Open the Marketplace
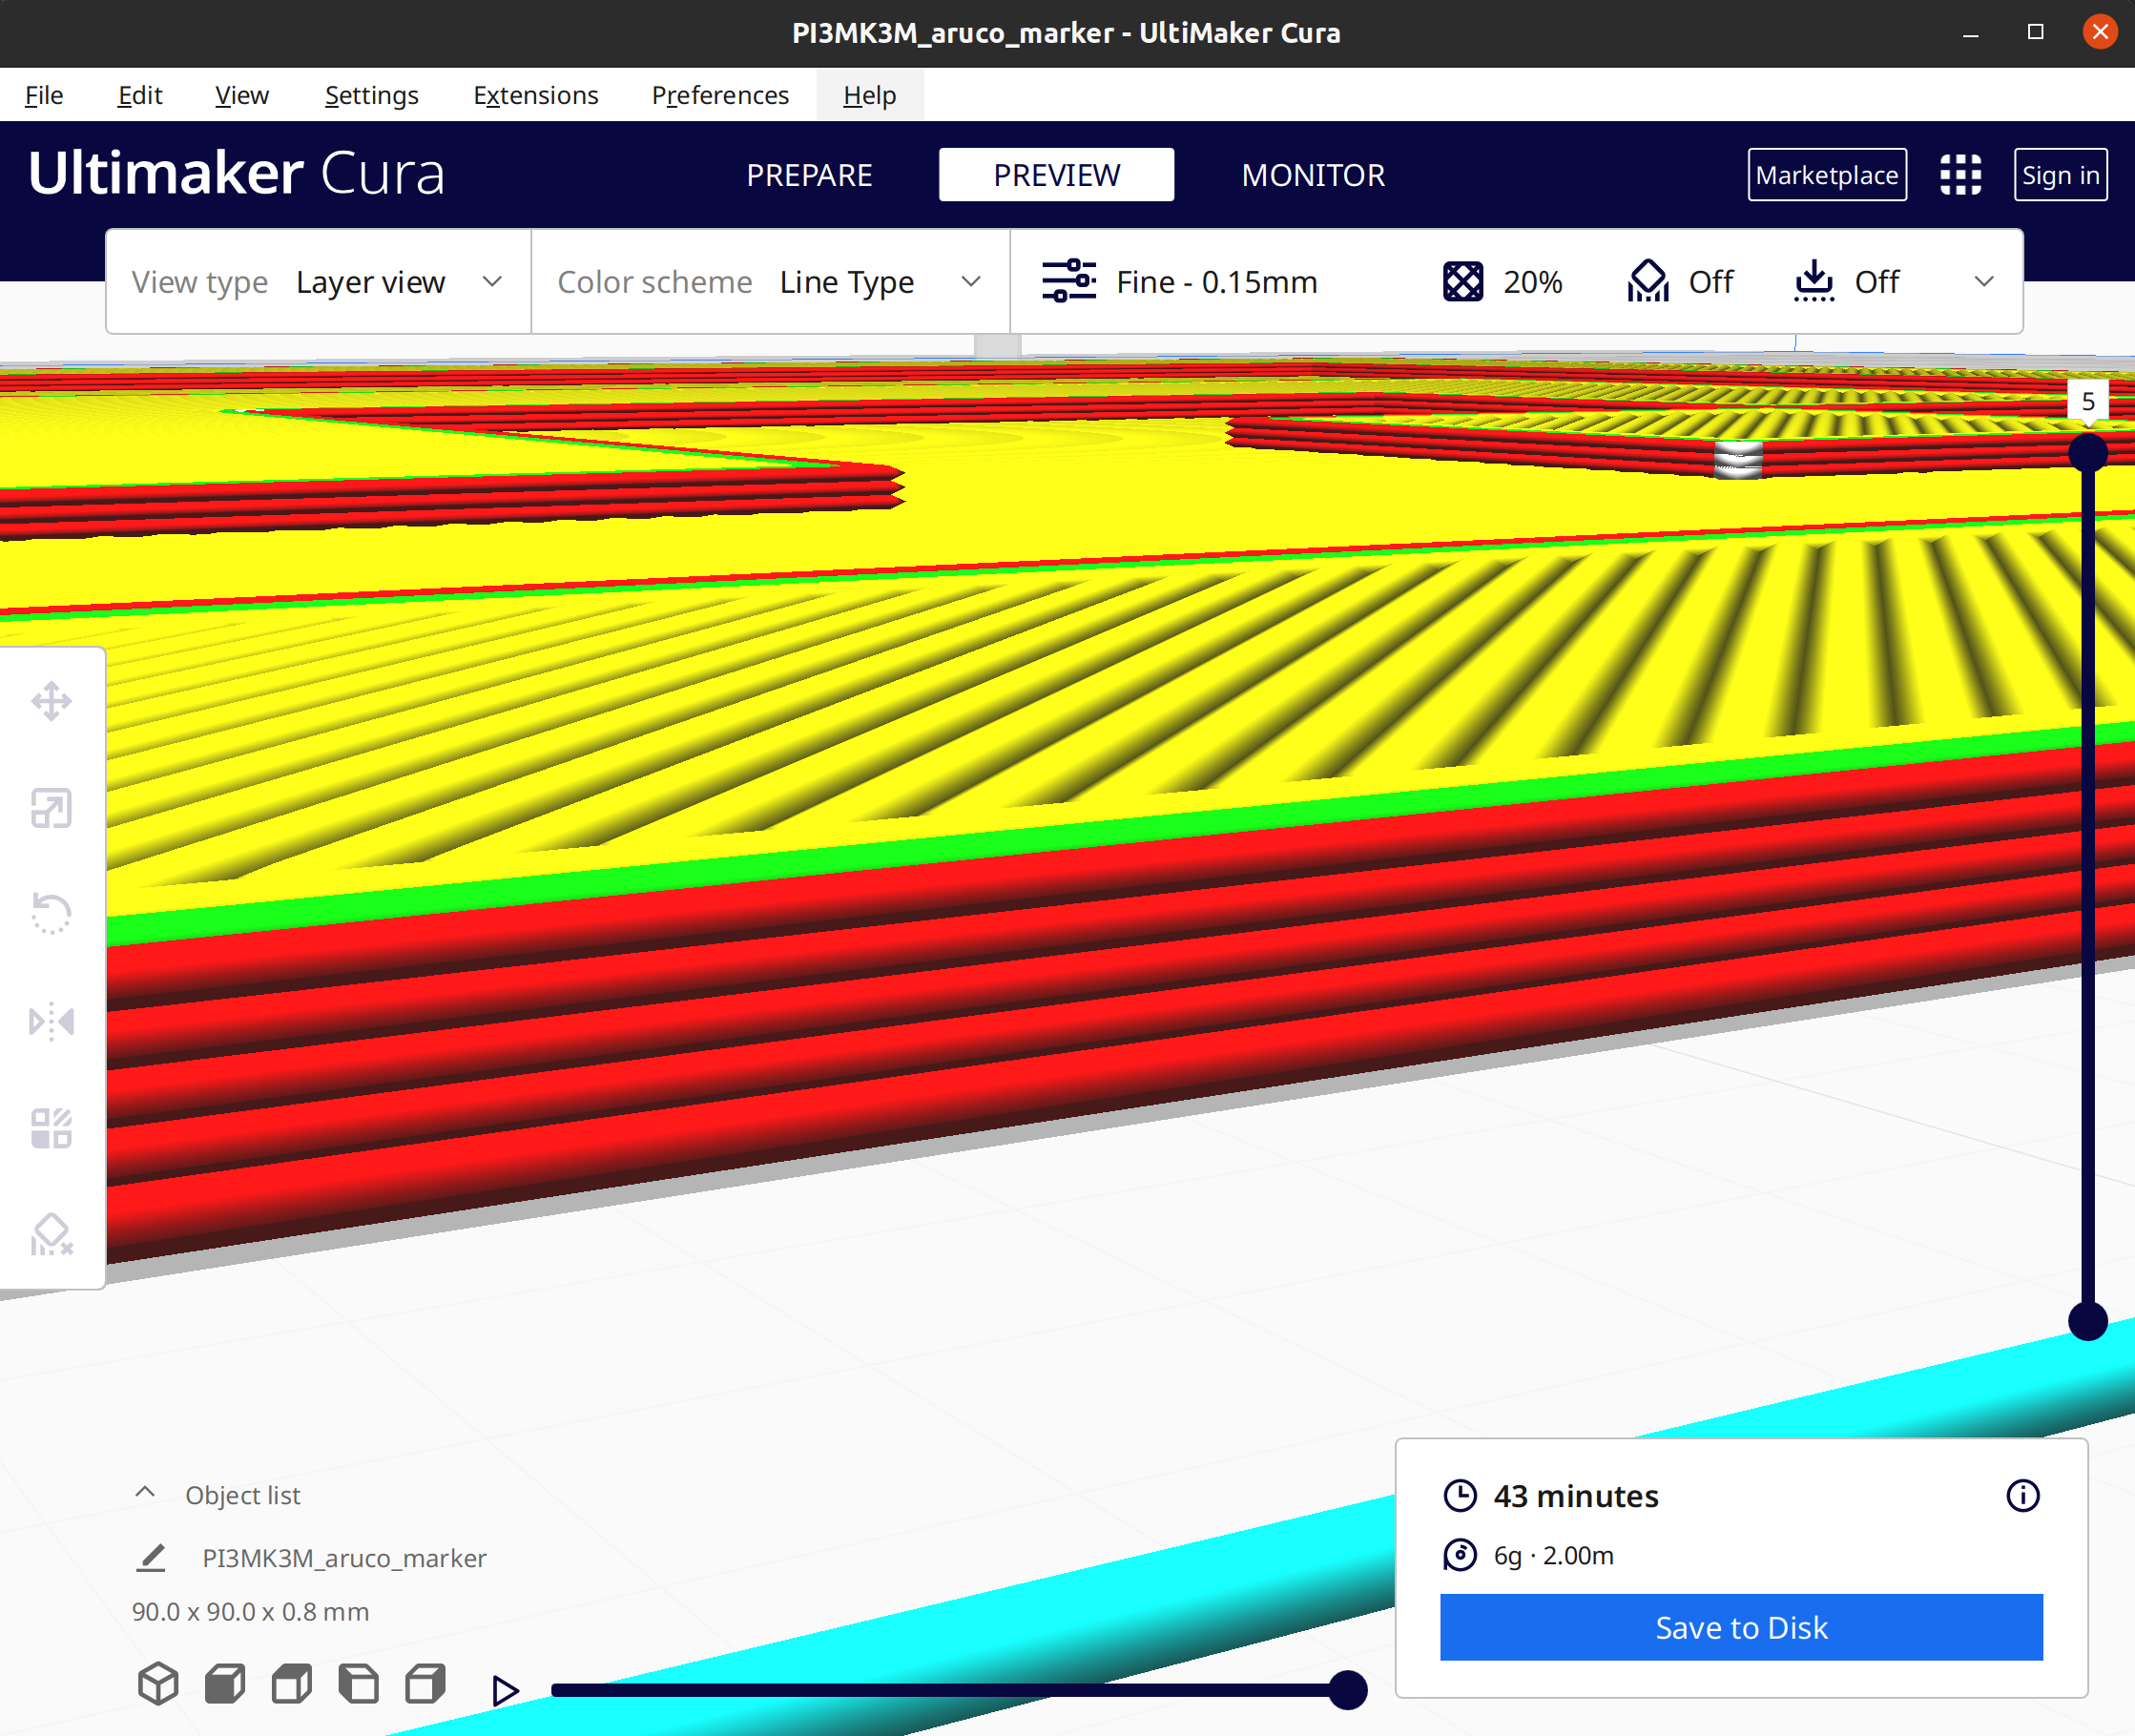This screenshot has width=2135, height=1736. click(1826, 175)
